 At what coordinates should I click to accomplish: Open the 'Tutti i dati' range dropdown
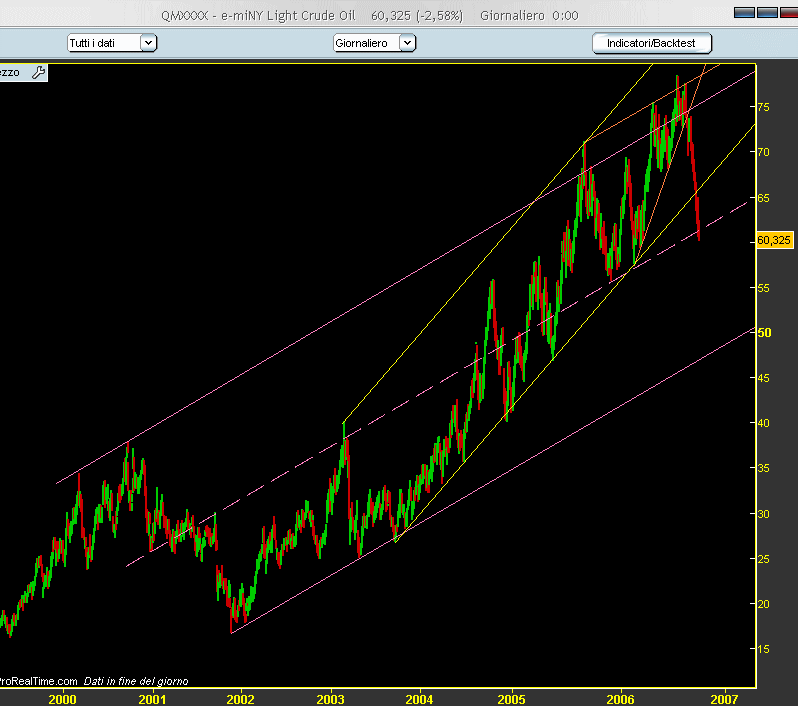(x=112, y=43)
